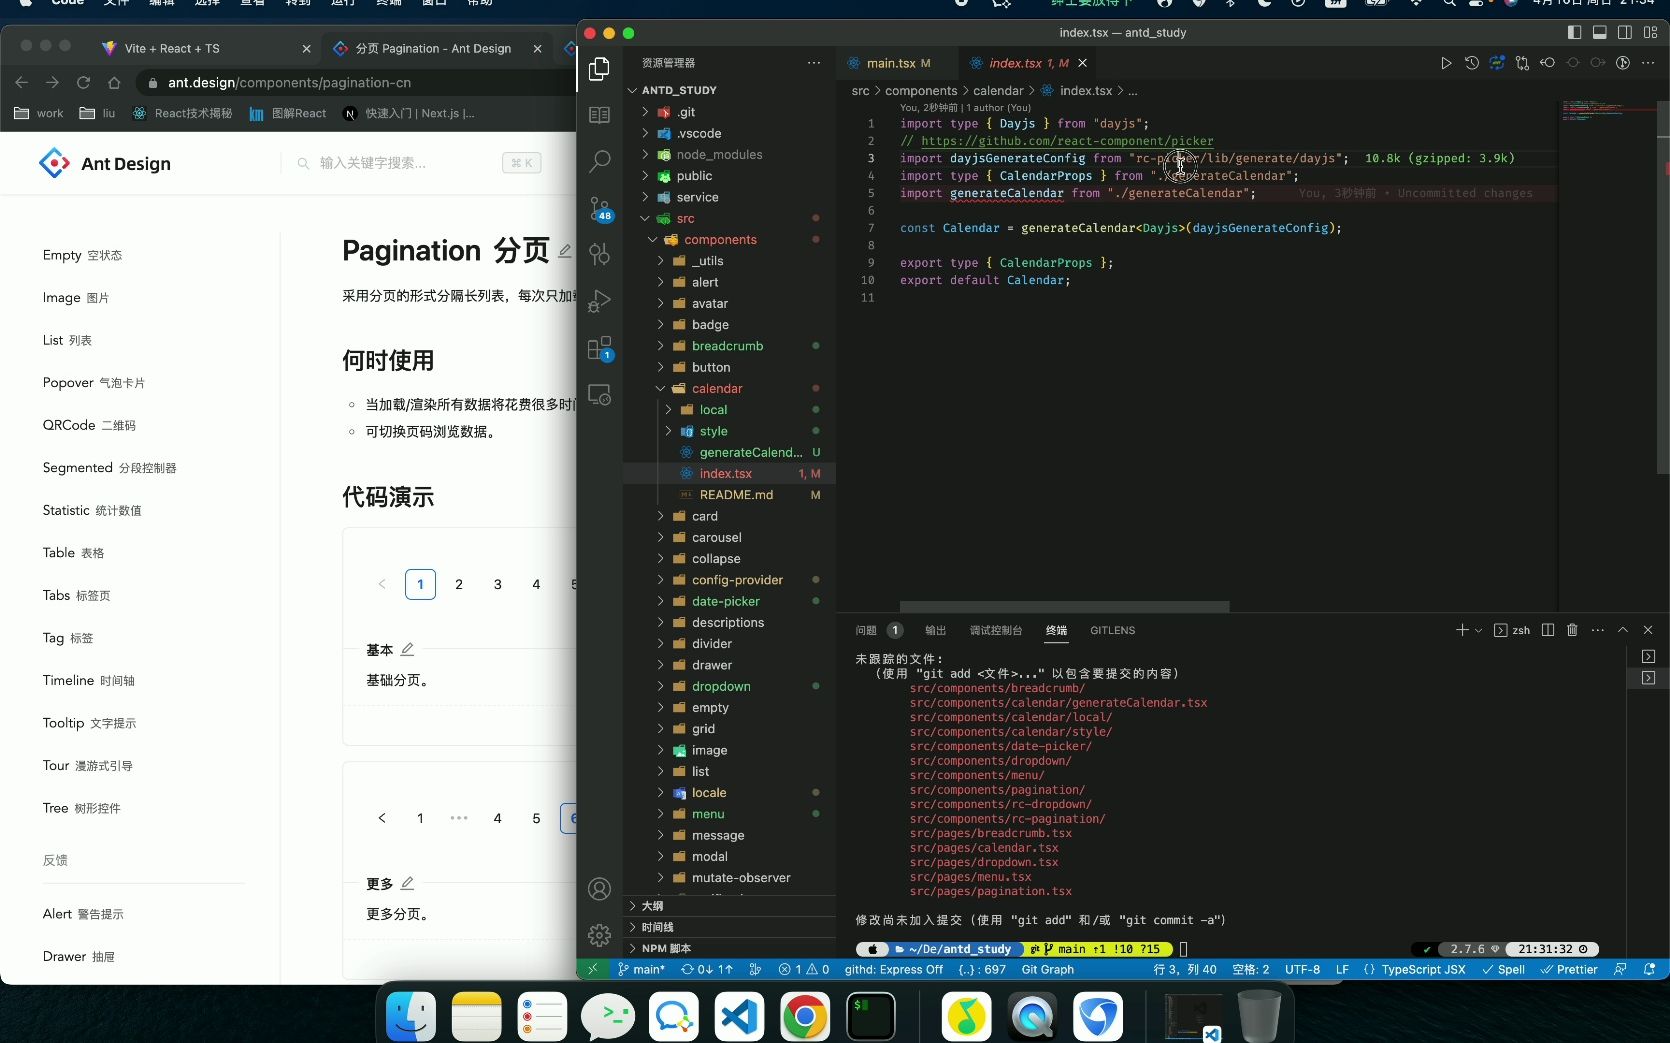Image resolution: width=1670 pixels, height=1043 pixels.
Task: Open more actions in the editor toolbar
Action: coord(1648,63)
